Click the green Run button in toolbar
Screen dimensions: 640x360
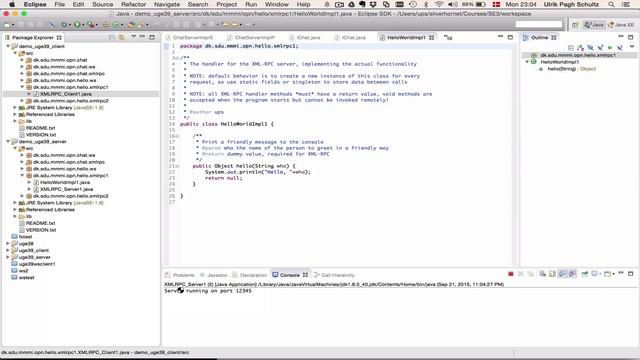77,25
